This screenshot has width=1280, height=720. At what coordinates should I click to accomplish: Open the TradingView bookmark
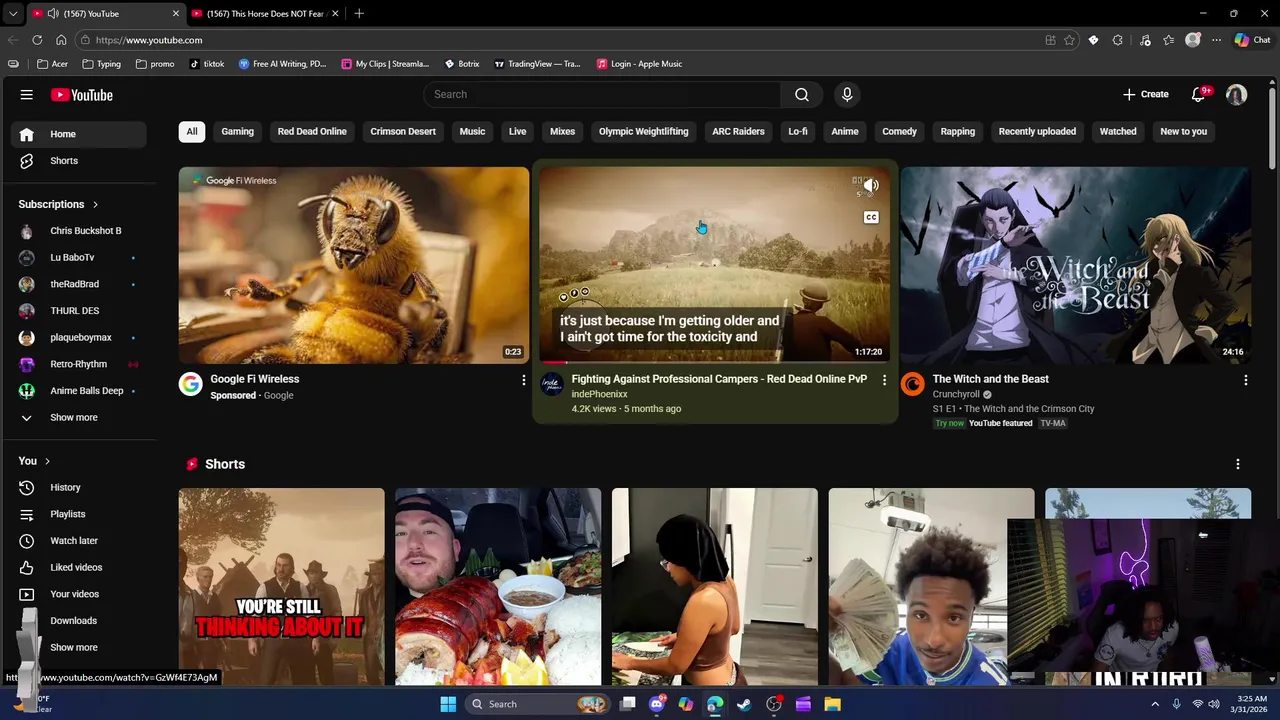[537, 64]
